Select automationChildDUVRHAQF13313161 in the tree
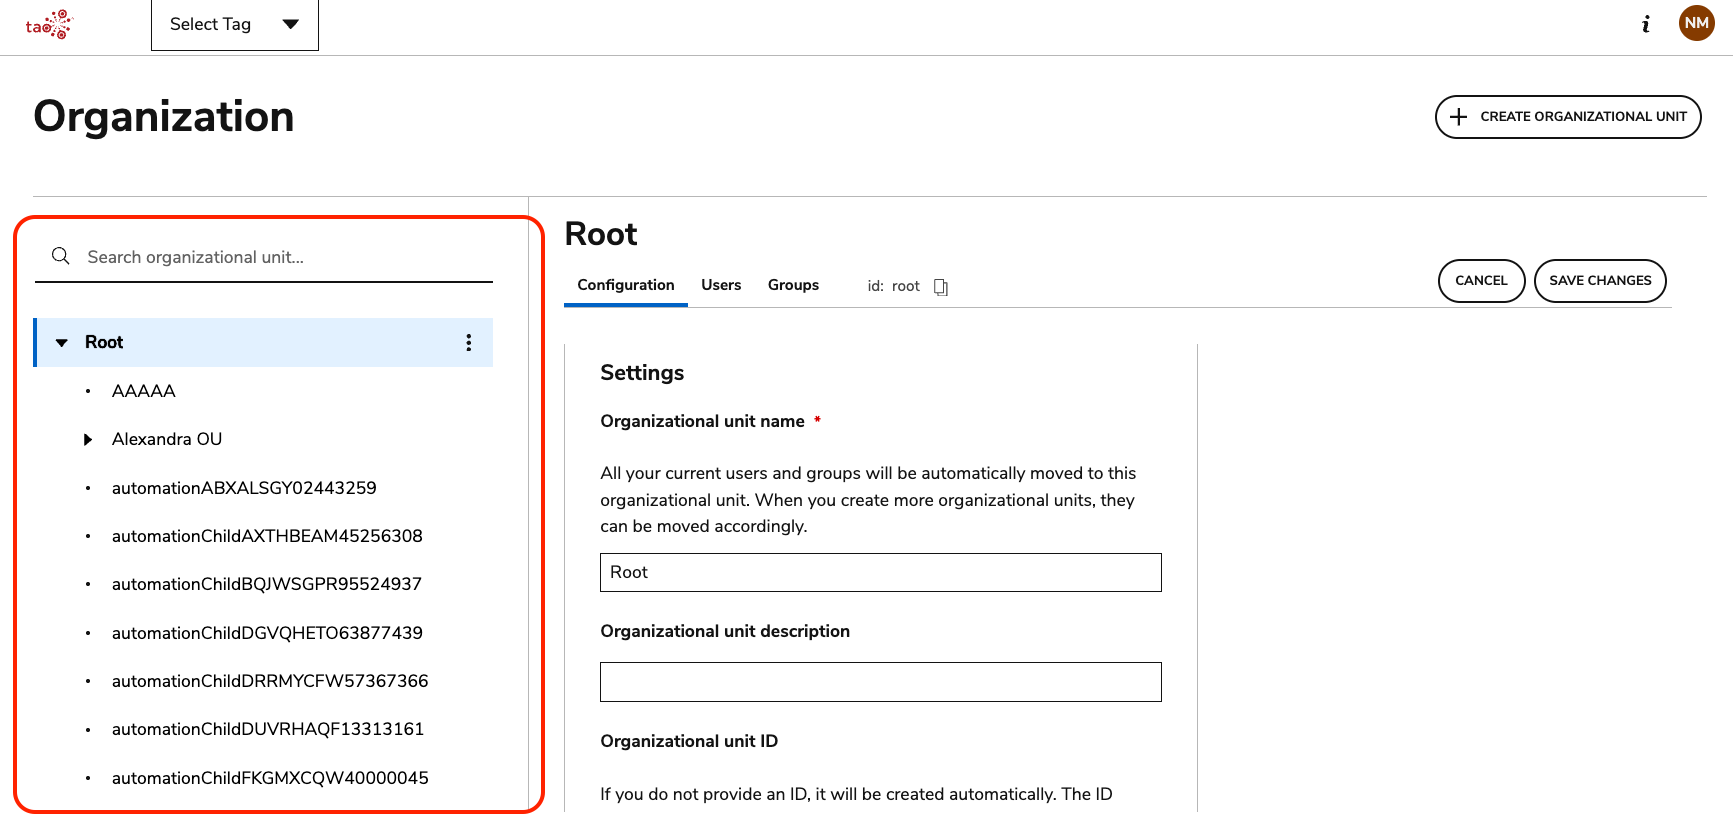 tap(268, 730)
